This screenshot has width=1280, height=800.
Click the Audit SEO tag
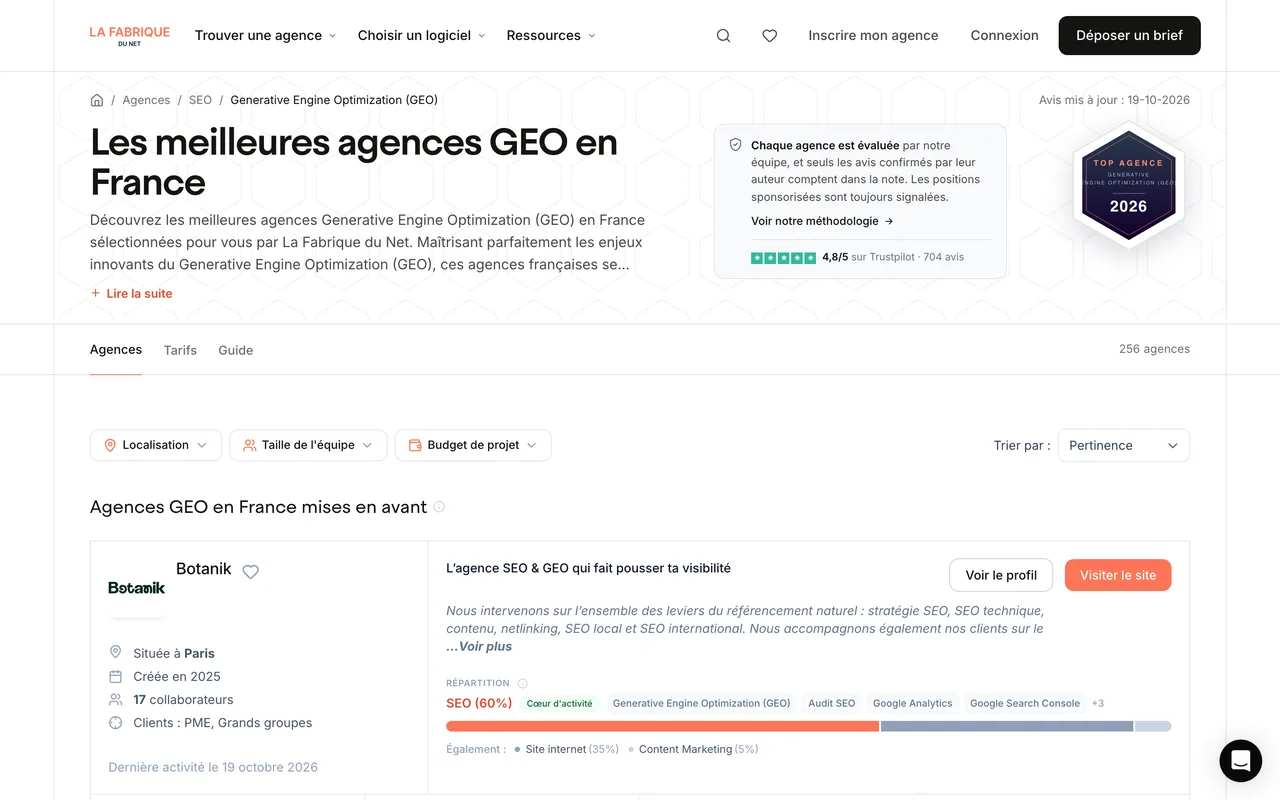click(832, 703)
